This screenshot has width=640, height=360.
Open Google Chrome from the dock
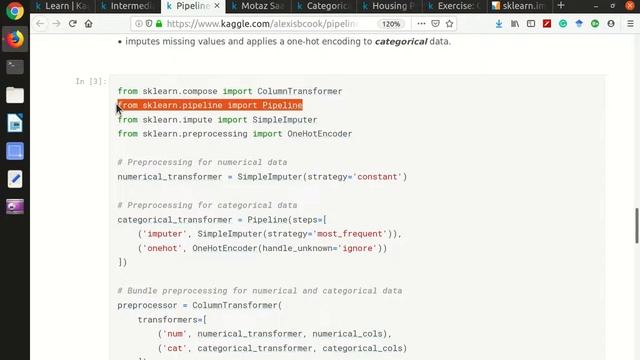[x=15, y=11]
